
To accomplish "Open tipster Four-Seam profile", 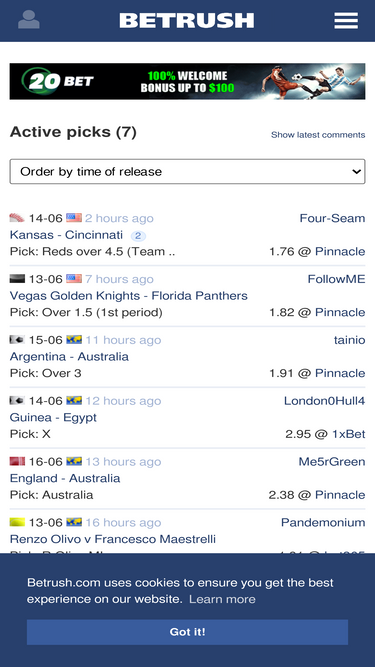I will tap(332, 218).
